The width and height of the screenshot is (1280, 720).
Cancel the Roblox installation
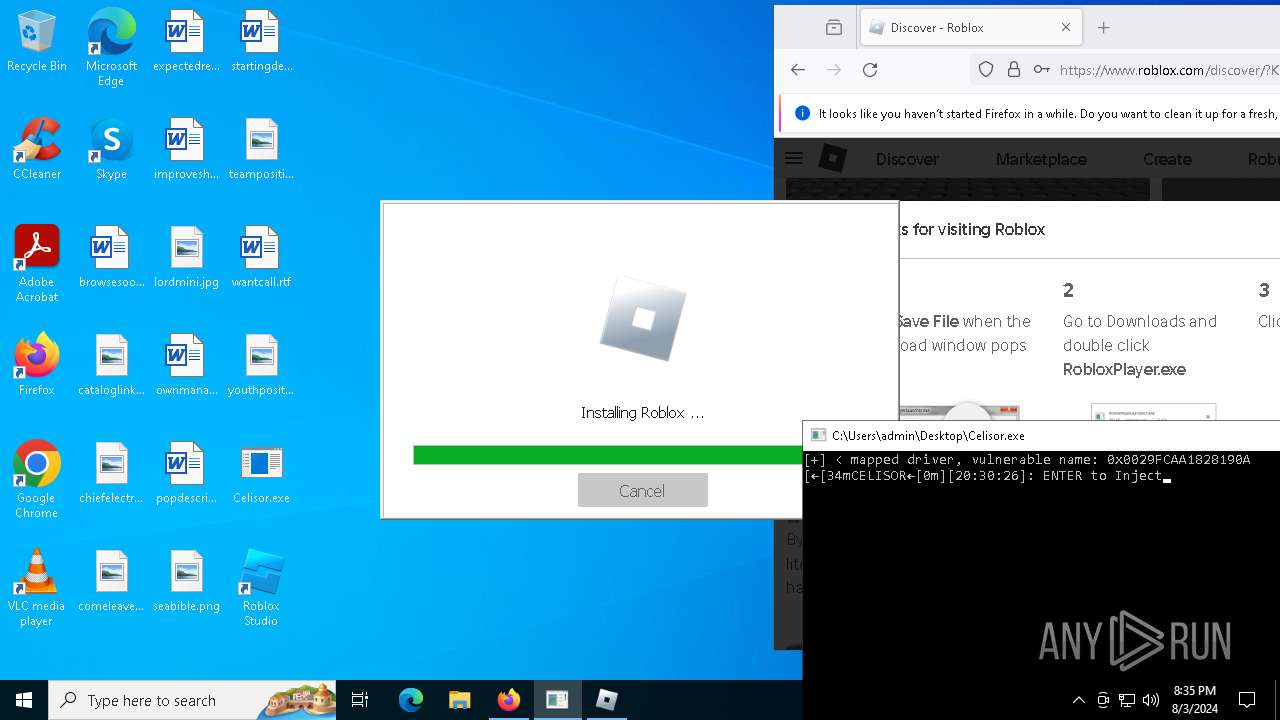pos(642,490)
